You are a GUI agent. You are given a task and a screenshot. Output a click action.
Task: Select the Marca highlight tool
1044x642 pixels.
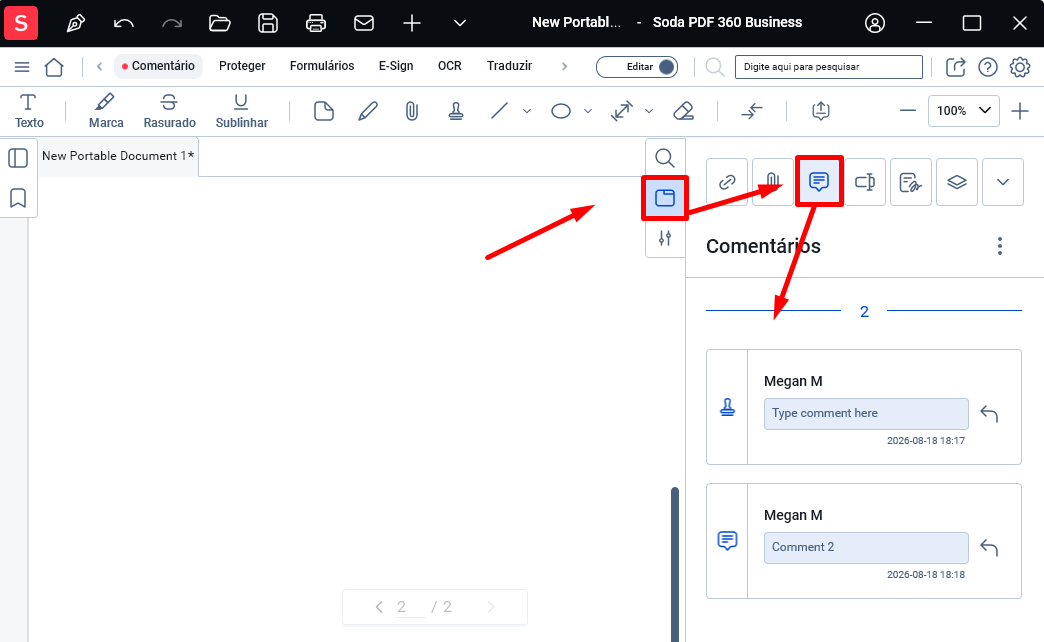(106, 111)
